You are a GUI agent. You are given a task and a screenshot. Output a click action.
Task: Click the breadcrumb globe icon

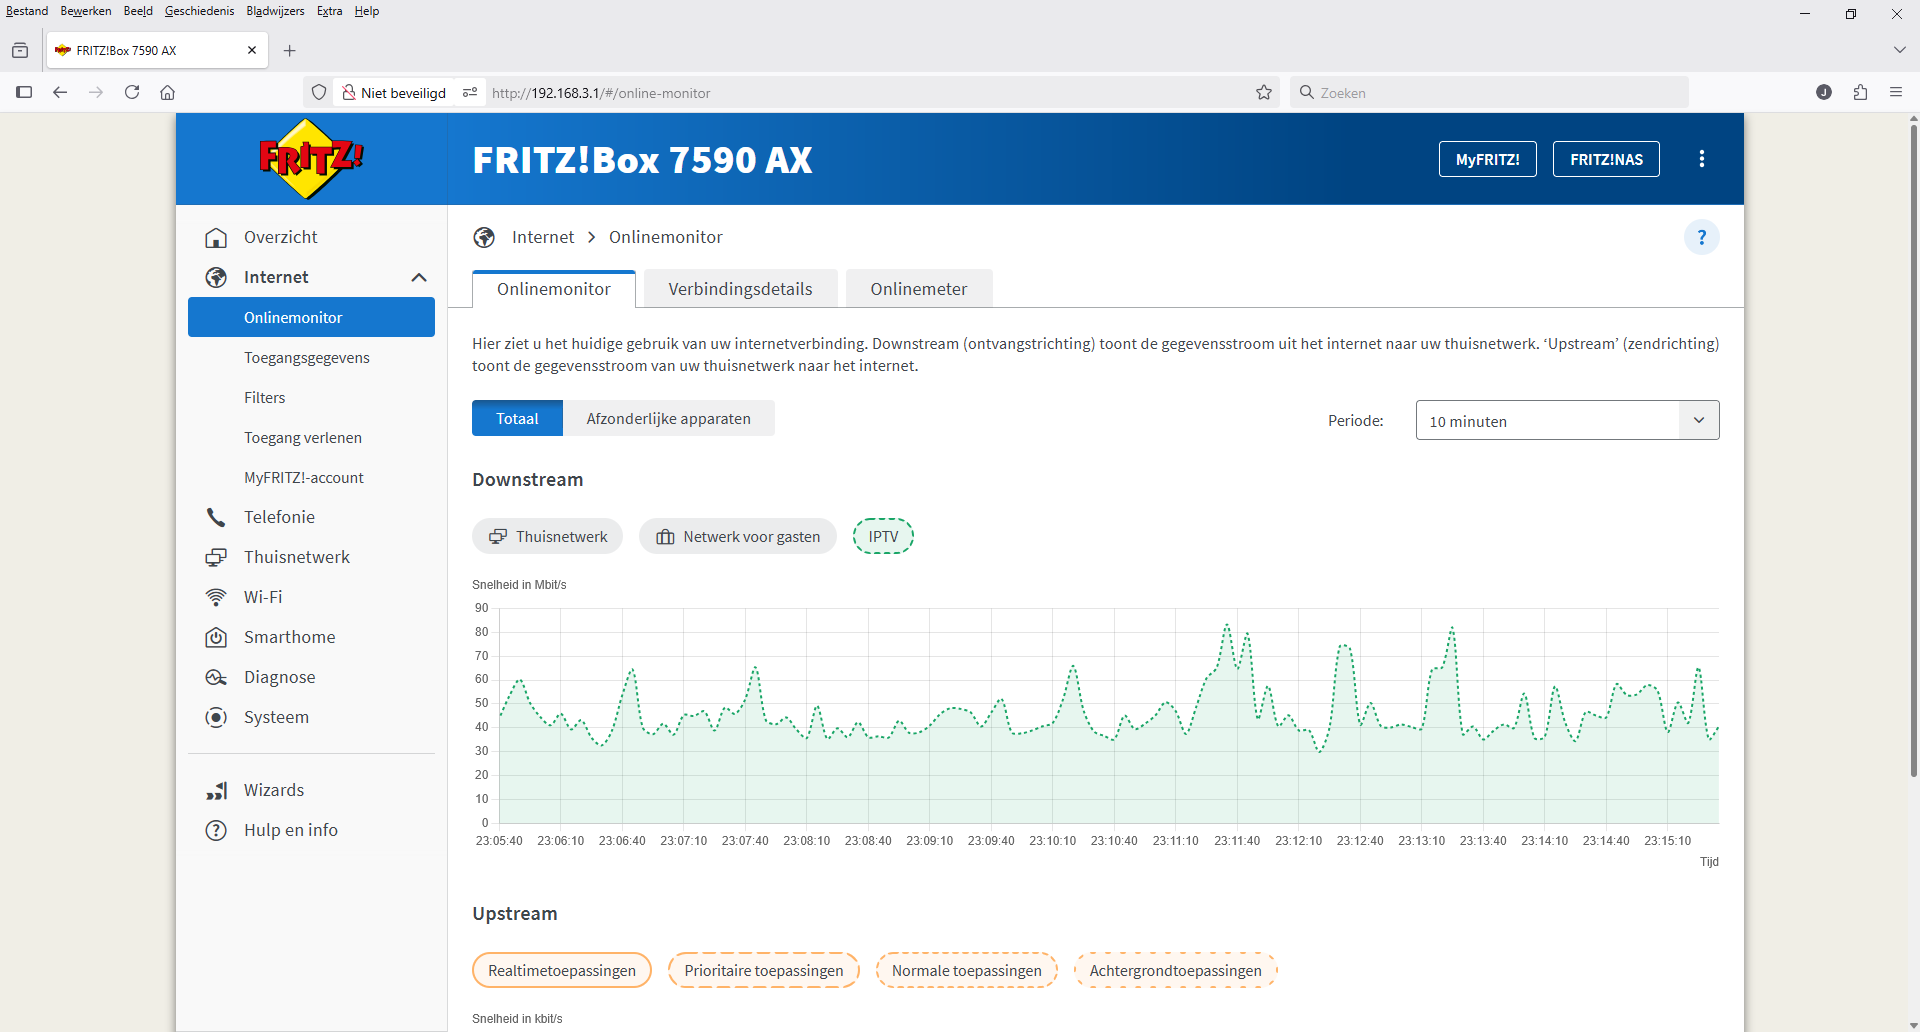point(484,237)
